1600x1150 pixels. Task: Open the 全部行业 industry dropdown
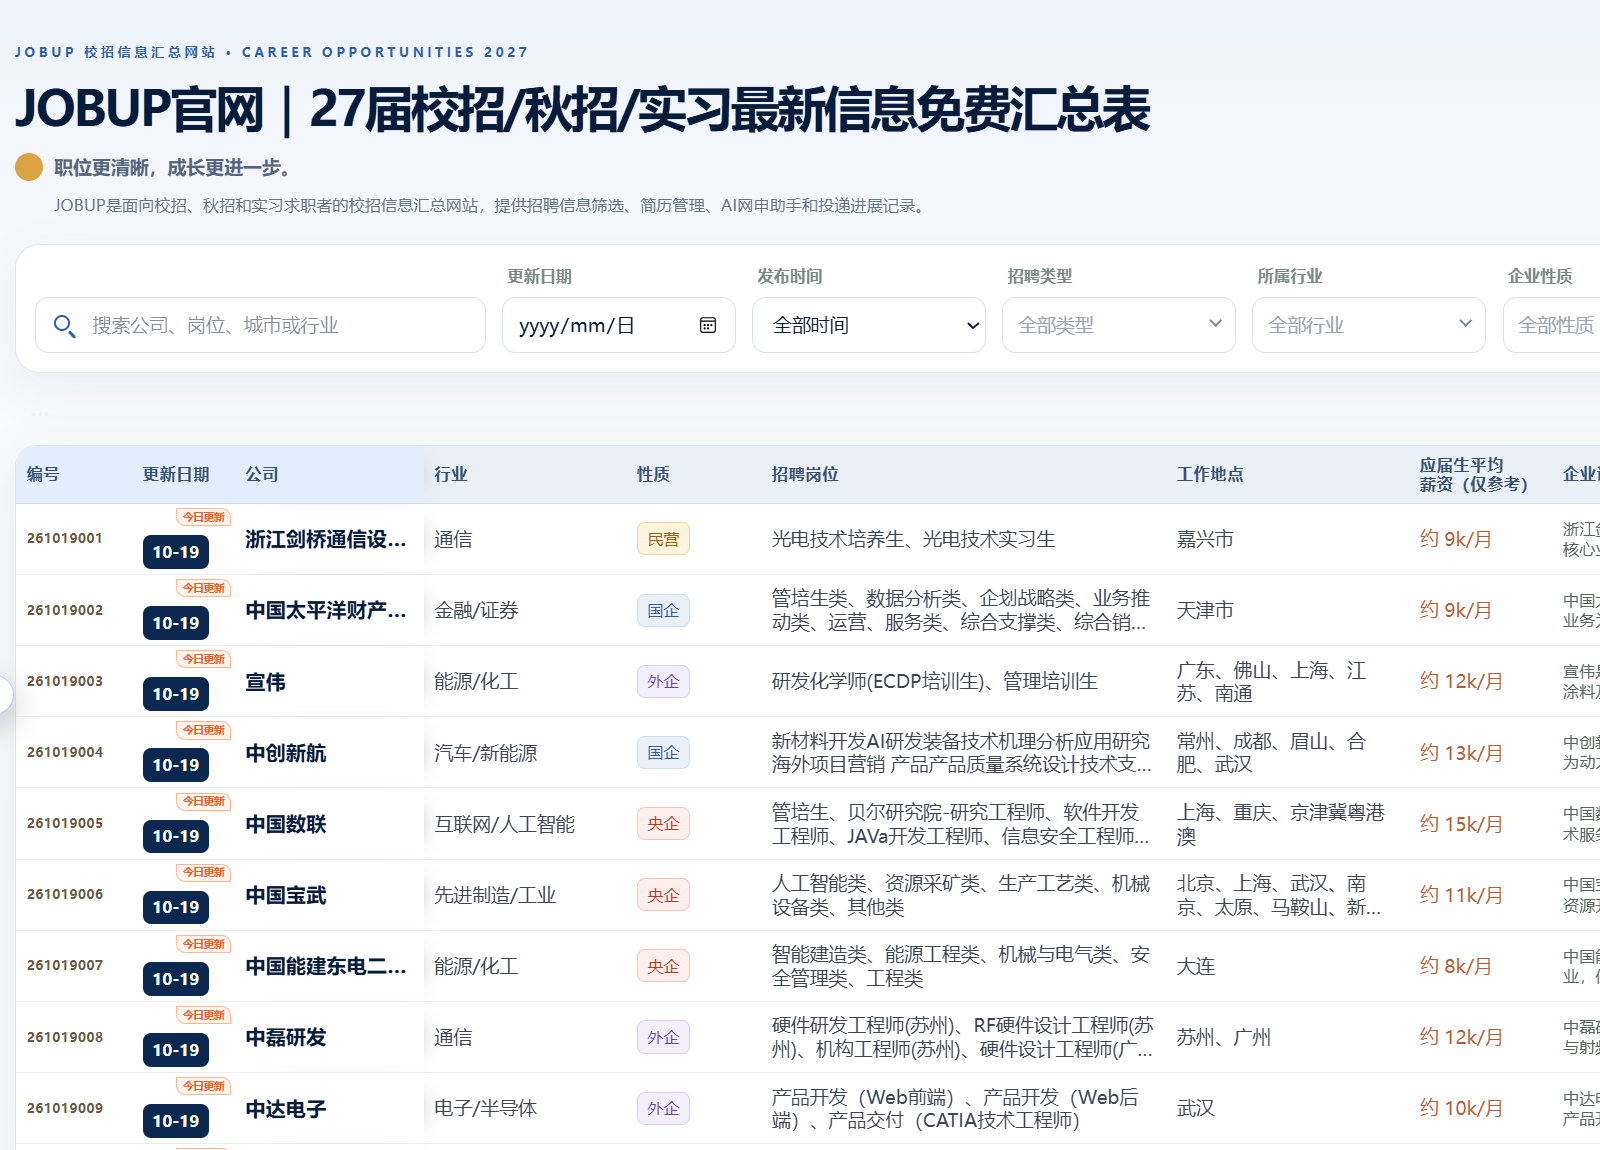(x=1369, y=325)
